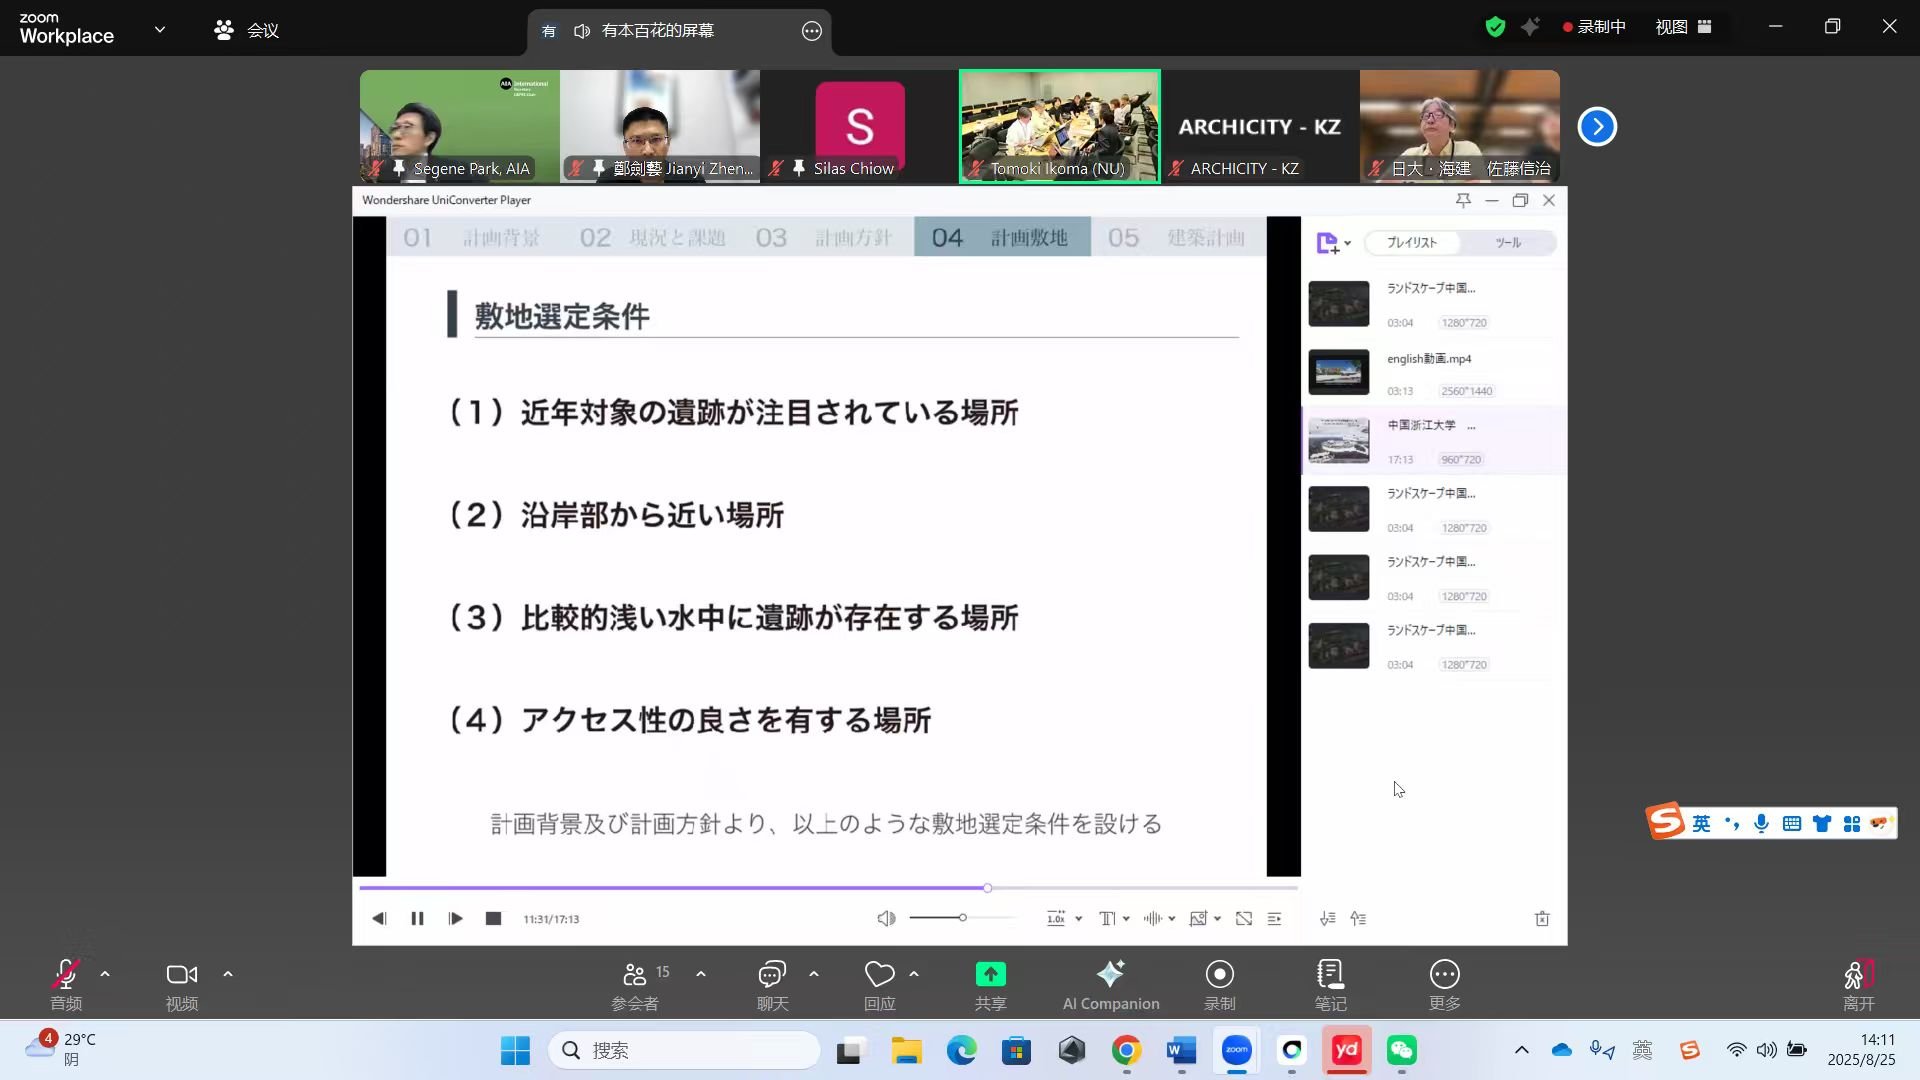Viewport: 1920px width, 1080px height.
Task: Launch AI Companion from the Zoom toolbar
Action: 1111,983
